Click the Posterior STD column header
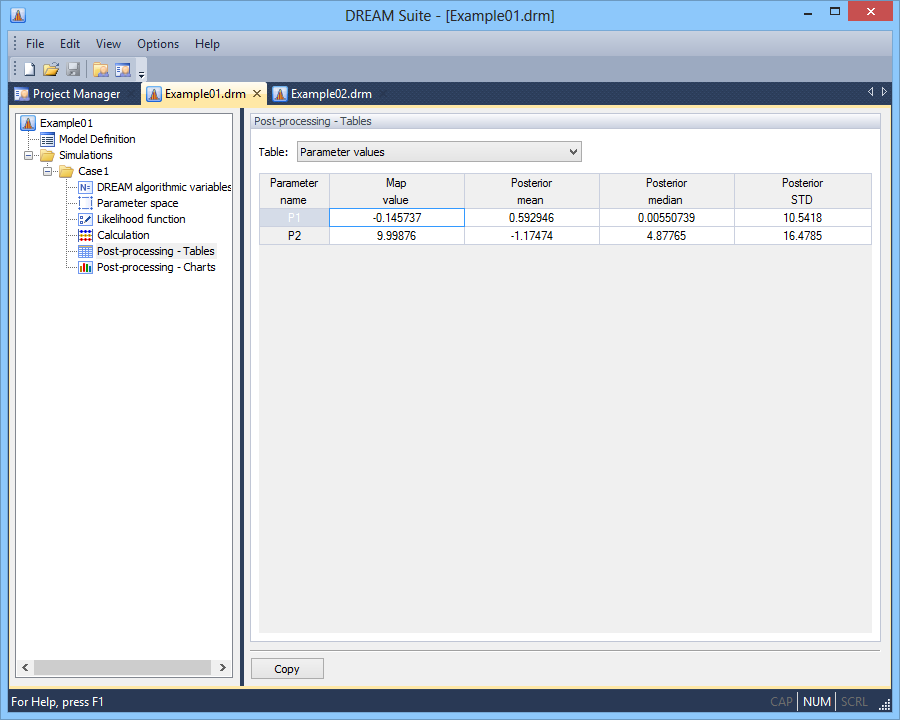The image size is (900, 720). pos(802,191)
